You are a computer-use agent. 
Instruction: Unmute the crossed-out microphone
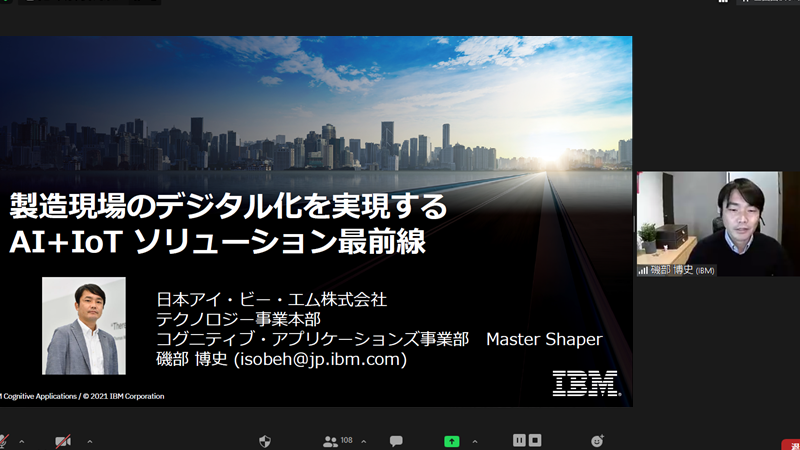4,441
